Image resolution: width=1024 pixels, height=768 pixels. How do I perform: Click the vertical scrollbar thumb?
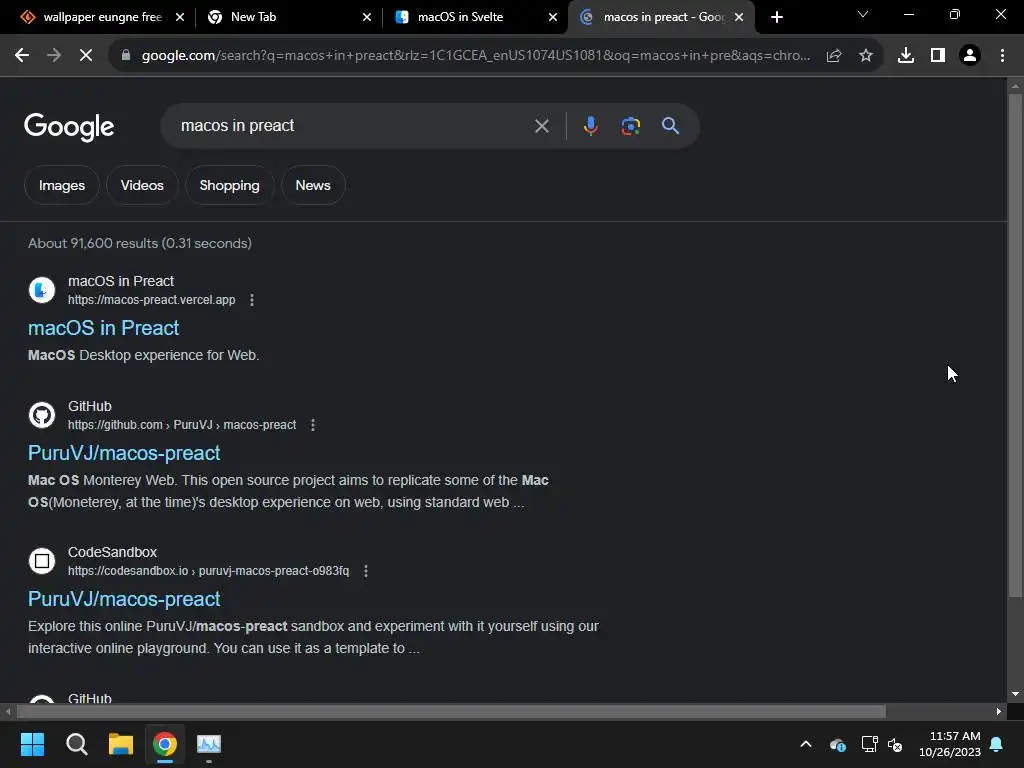(x=1015, y=345)
